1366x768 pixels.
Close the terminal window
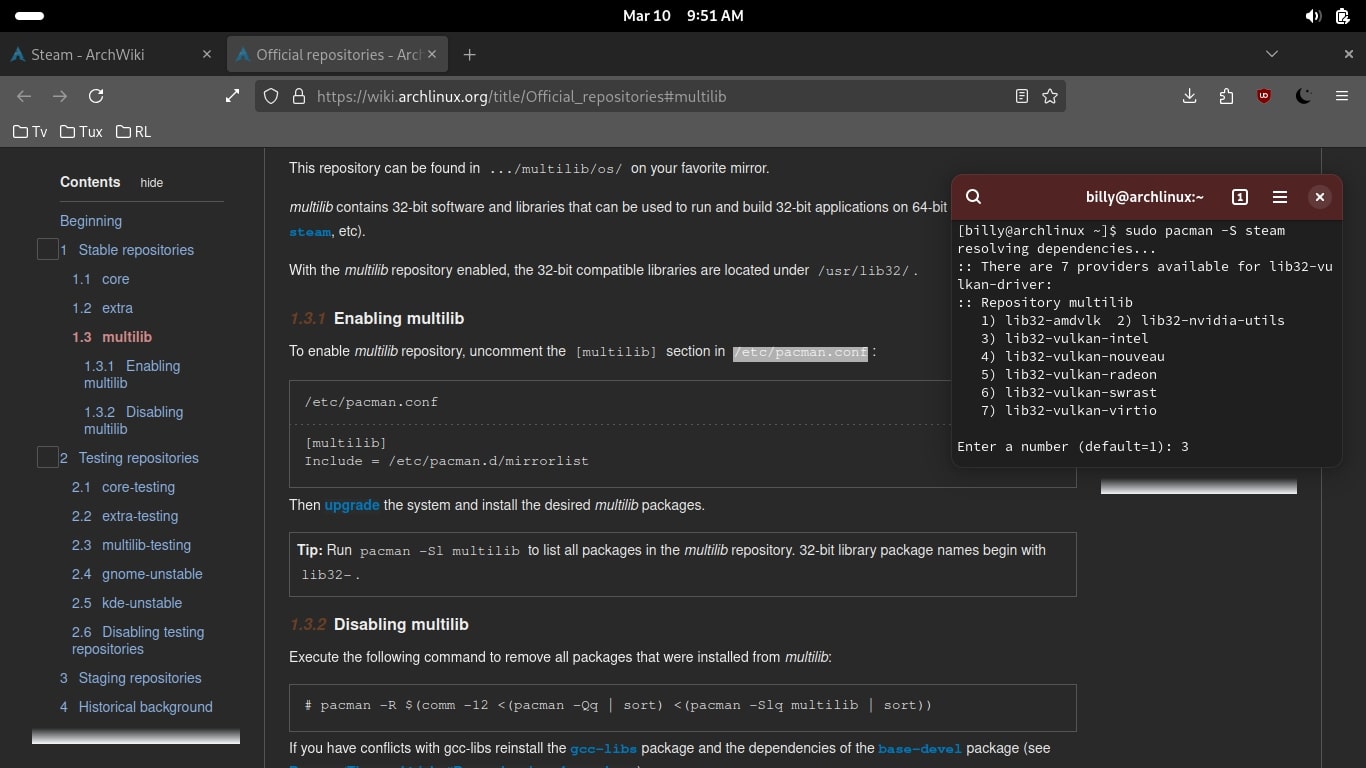tap(1320, 197)
